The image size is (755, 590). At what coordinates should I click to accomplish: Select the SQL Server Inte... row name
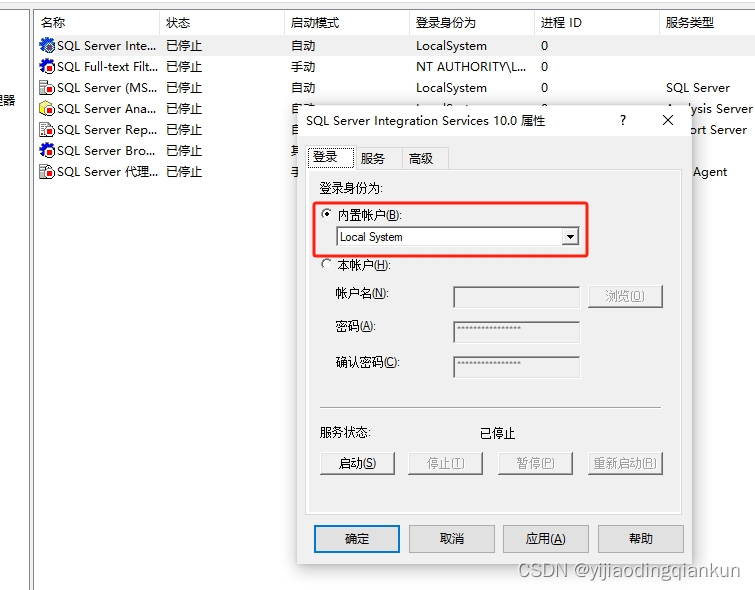tap(106, 46)
